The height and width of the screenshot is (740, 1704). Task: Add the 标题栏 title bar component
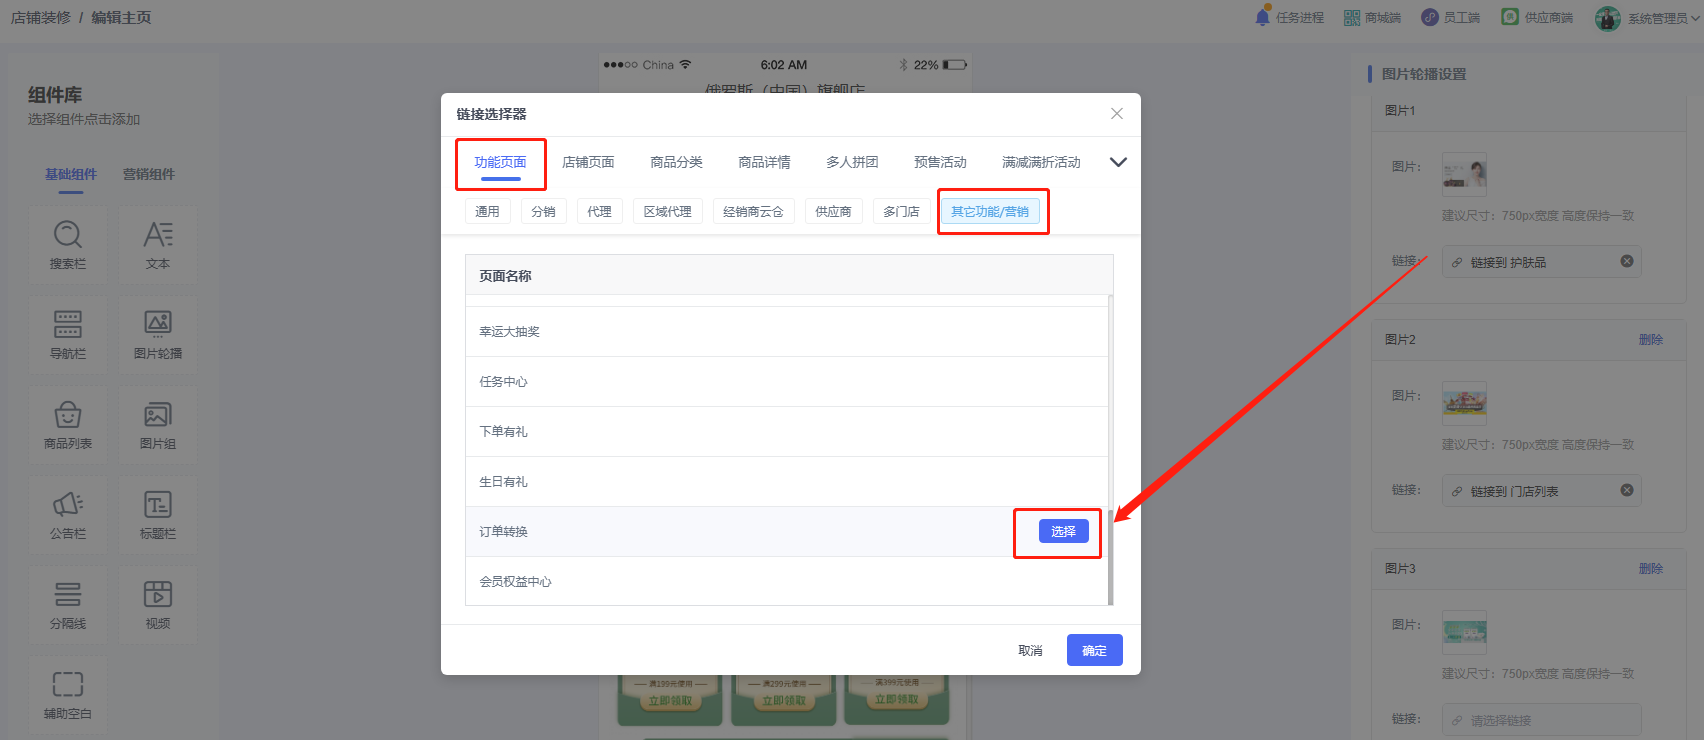tap(158, 515)
